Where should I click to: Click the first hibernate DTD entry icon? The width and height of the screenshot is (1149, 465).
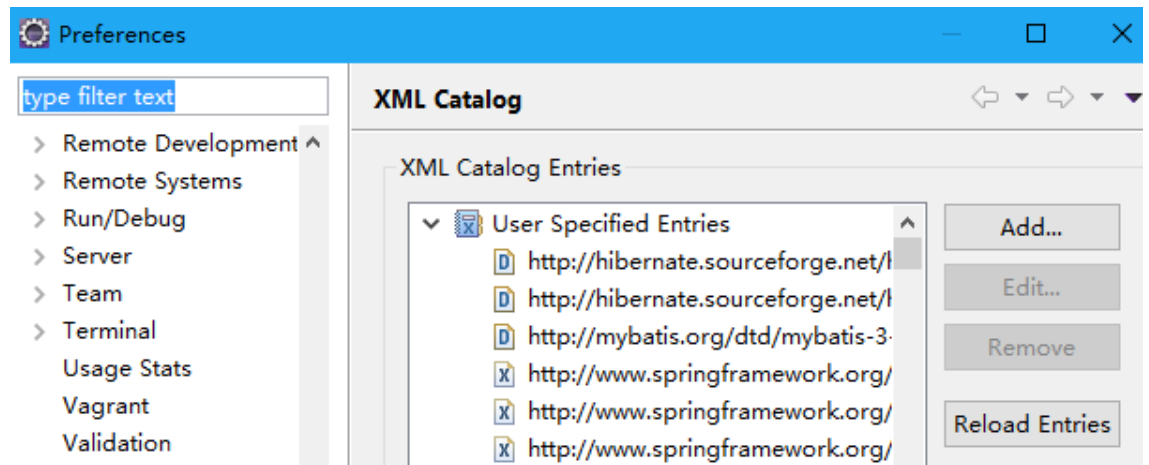click(x=505, y=262)
